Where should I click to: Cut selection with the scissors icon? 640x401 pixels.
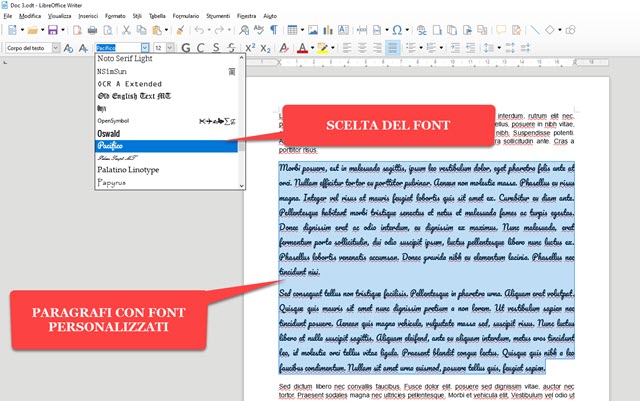127,30
